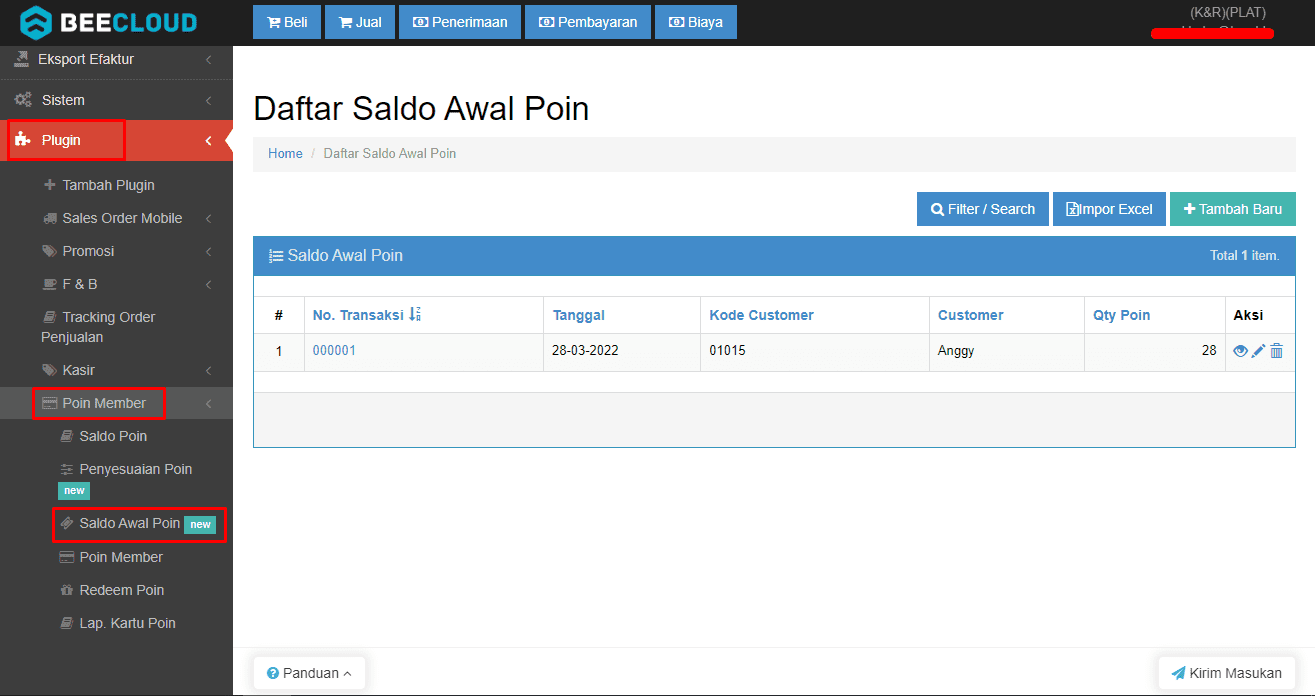Open the Filter / Search button

tap(983, 209)
